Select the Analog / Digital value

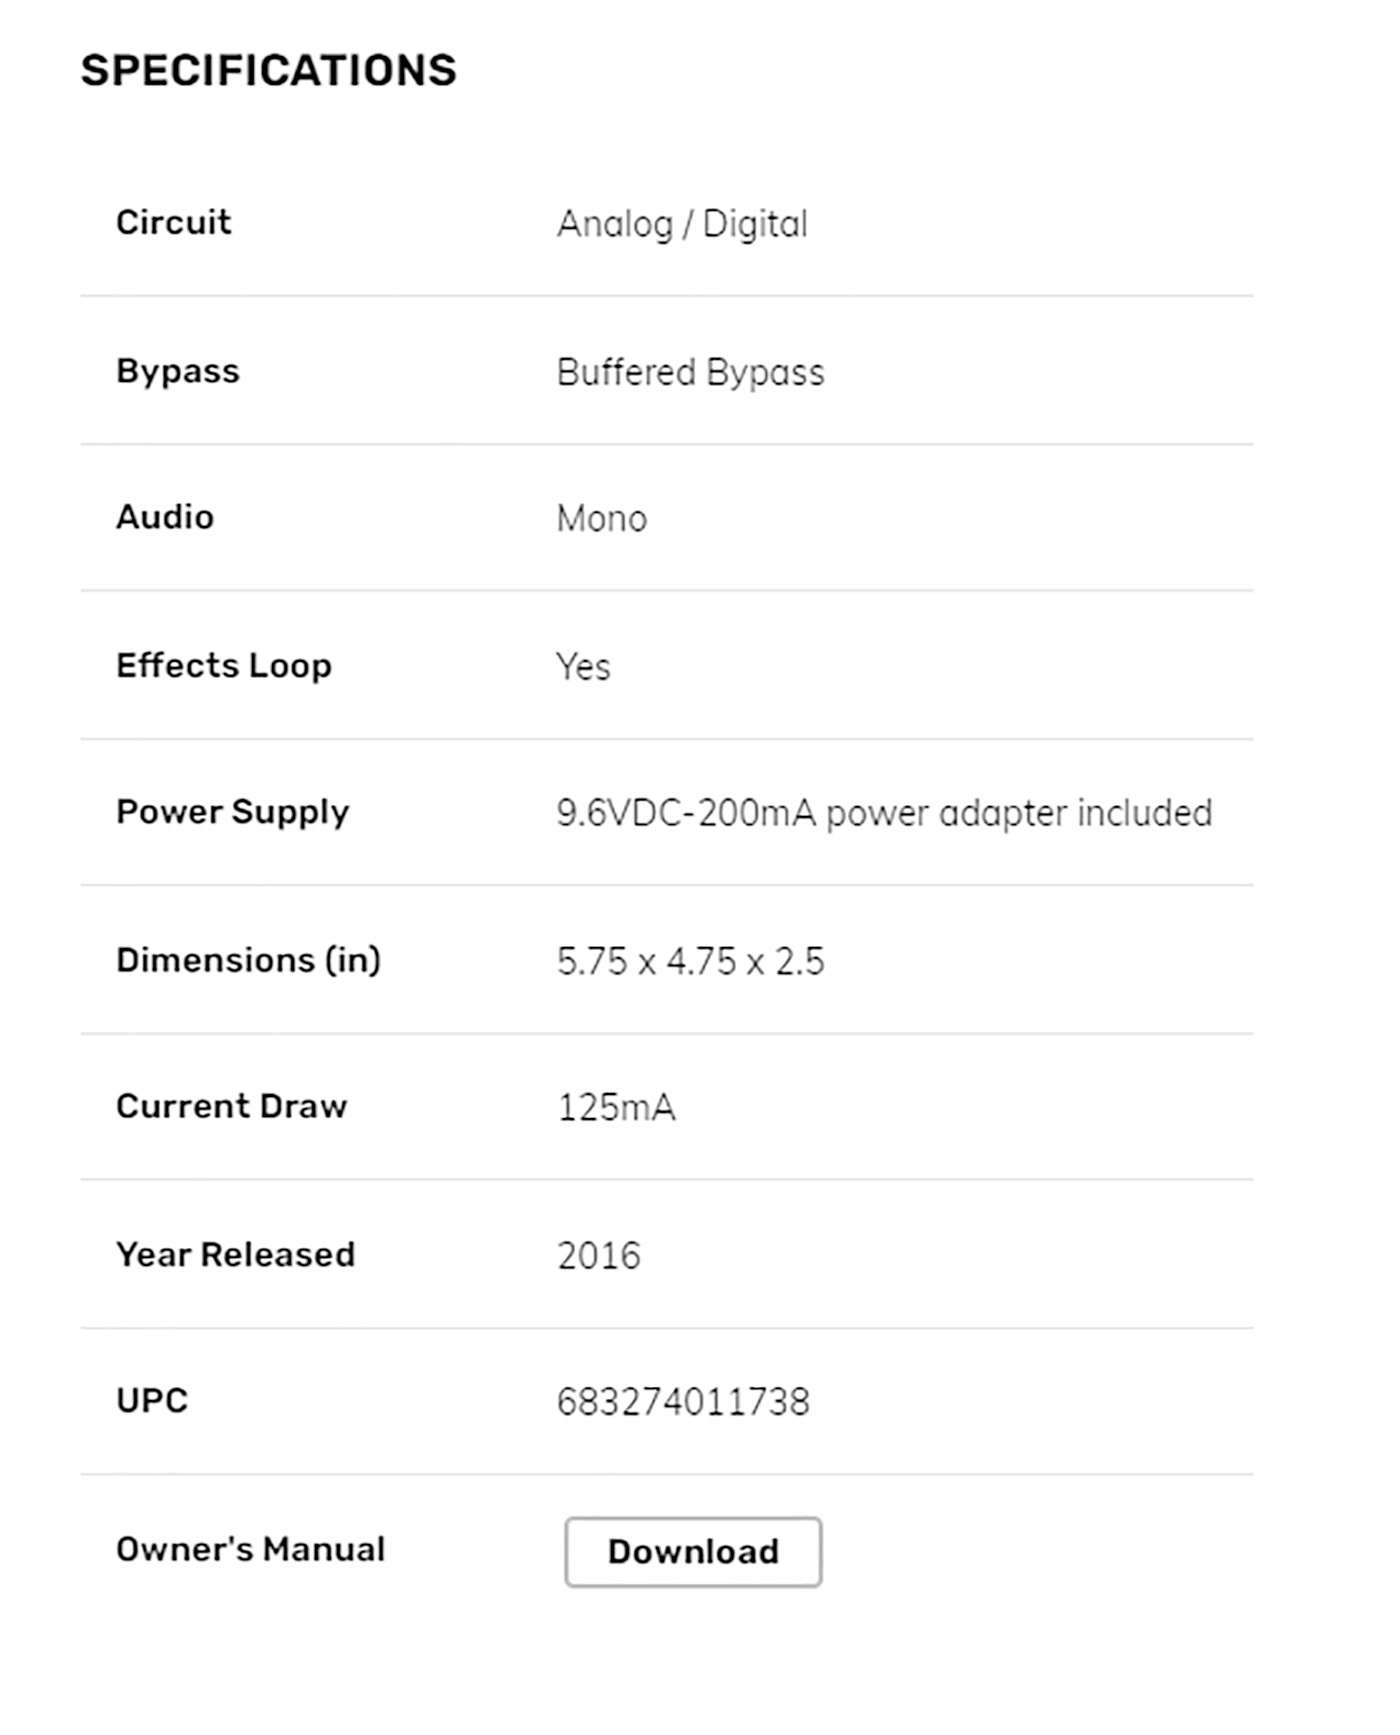[x=682, y=224]
